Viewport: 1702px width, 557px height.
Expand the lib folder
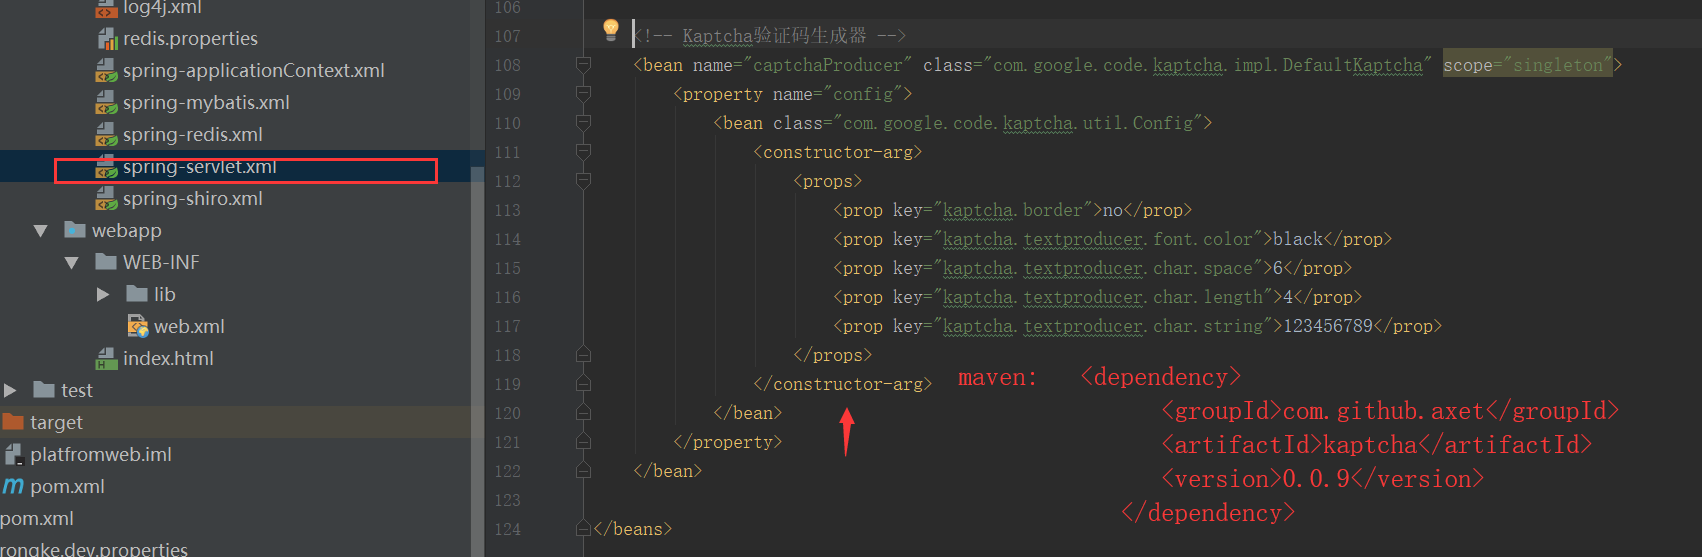(x=103, y=295)
